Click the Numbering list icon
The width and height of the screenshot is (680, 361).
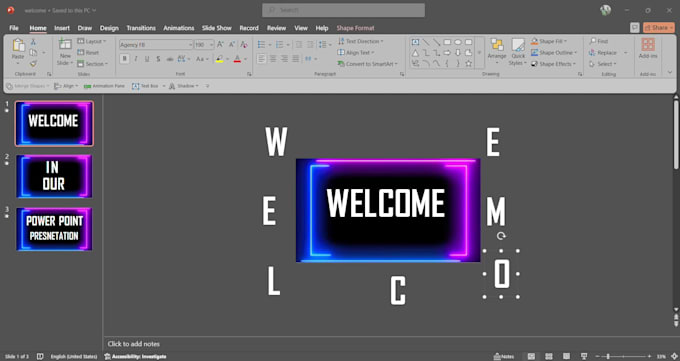point(280,45)
